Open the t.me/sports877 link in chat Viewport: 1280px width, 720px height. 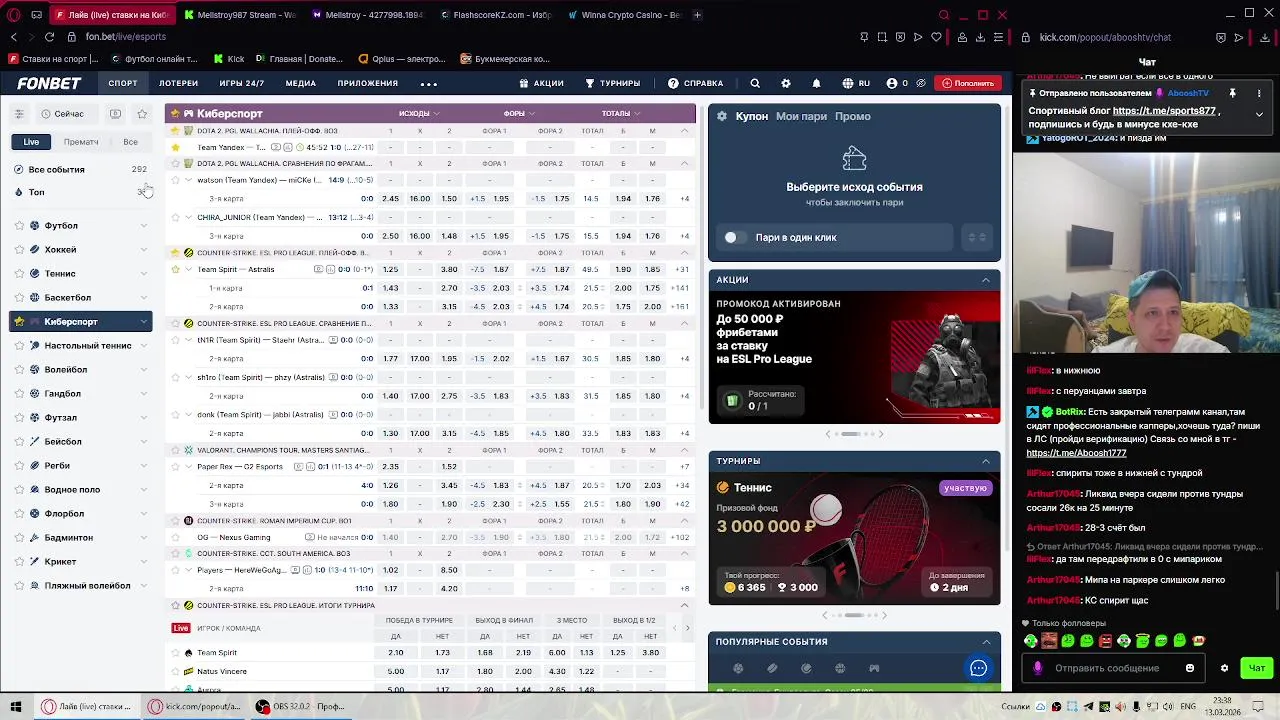click(1164, 111)
